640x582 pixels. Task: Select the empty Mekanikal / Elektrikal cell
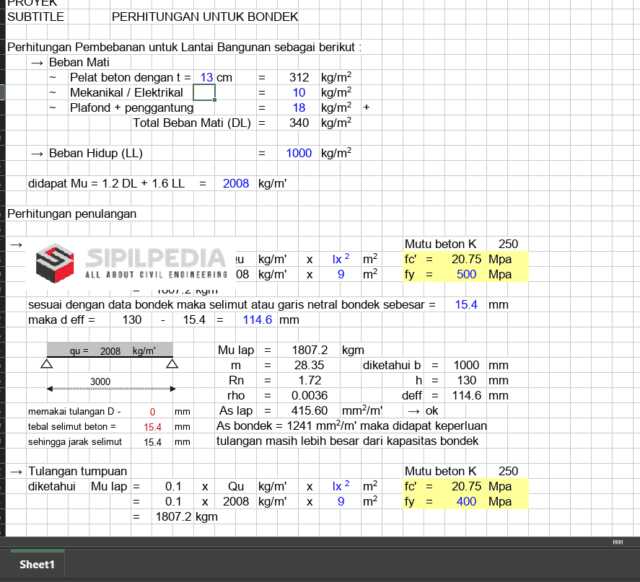204,92
